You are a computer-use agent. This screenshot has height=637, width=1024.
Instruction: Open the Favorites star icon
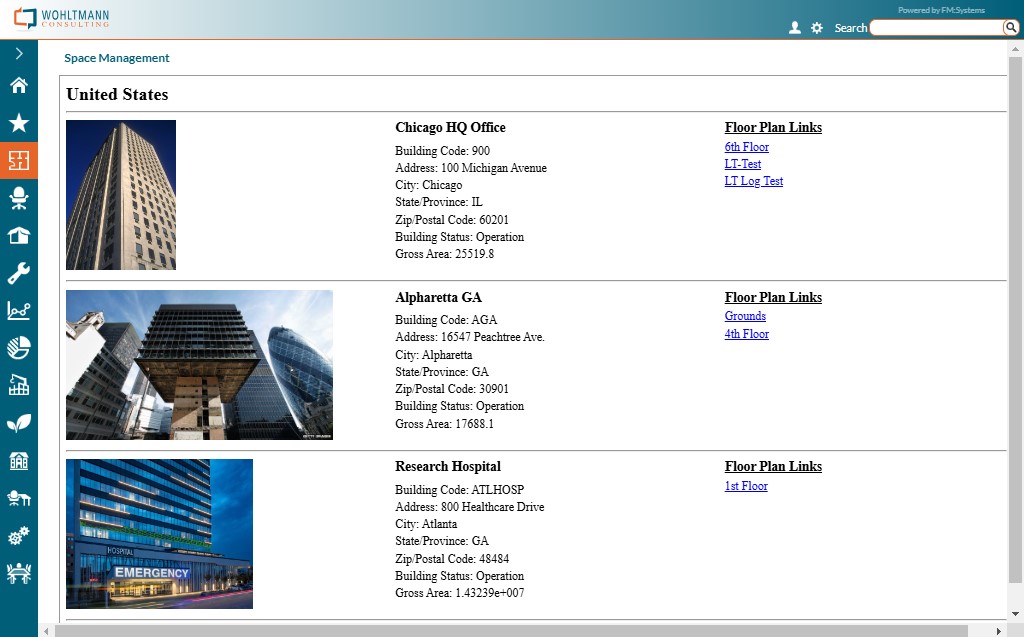pyautogui.click(x=19, y=123)
